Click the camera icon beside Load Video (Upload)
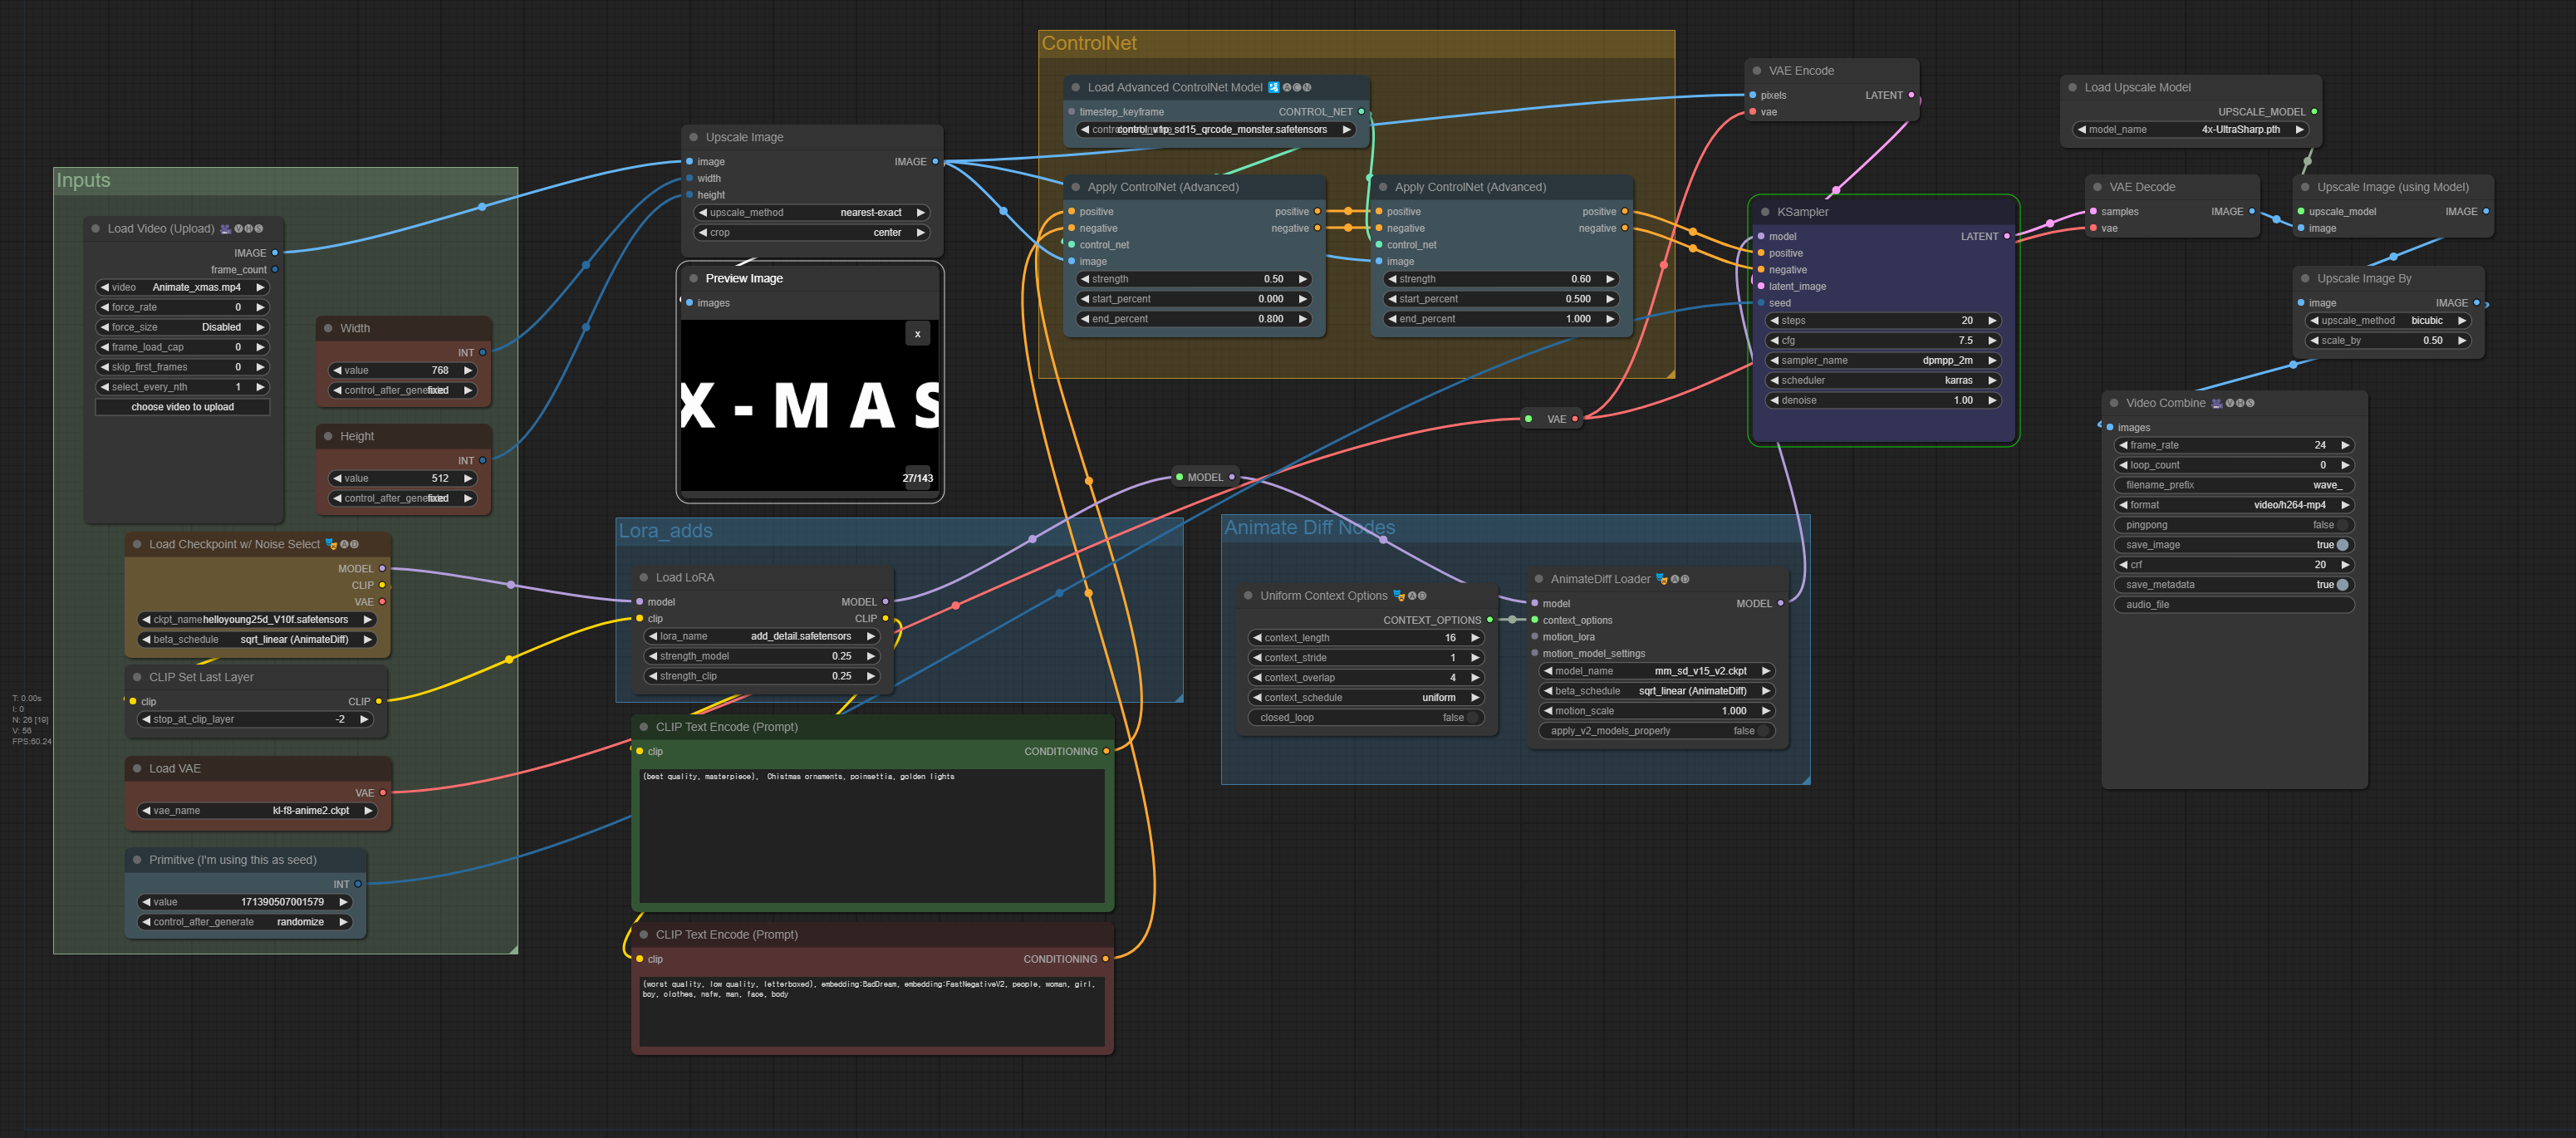Image resolution: width=2576 pixels, height=1138 pixels. tap(225, 229)
